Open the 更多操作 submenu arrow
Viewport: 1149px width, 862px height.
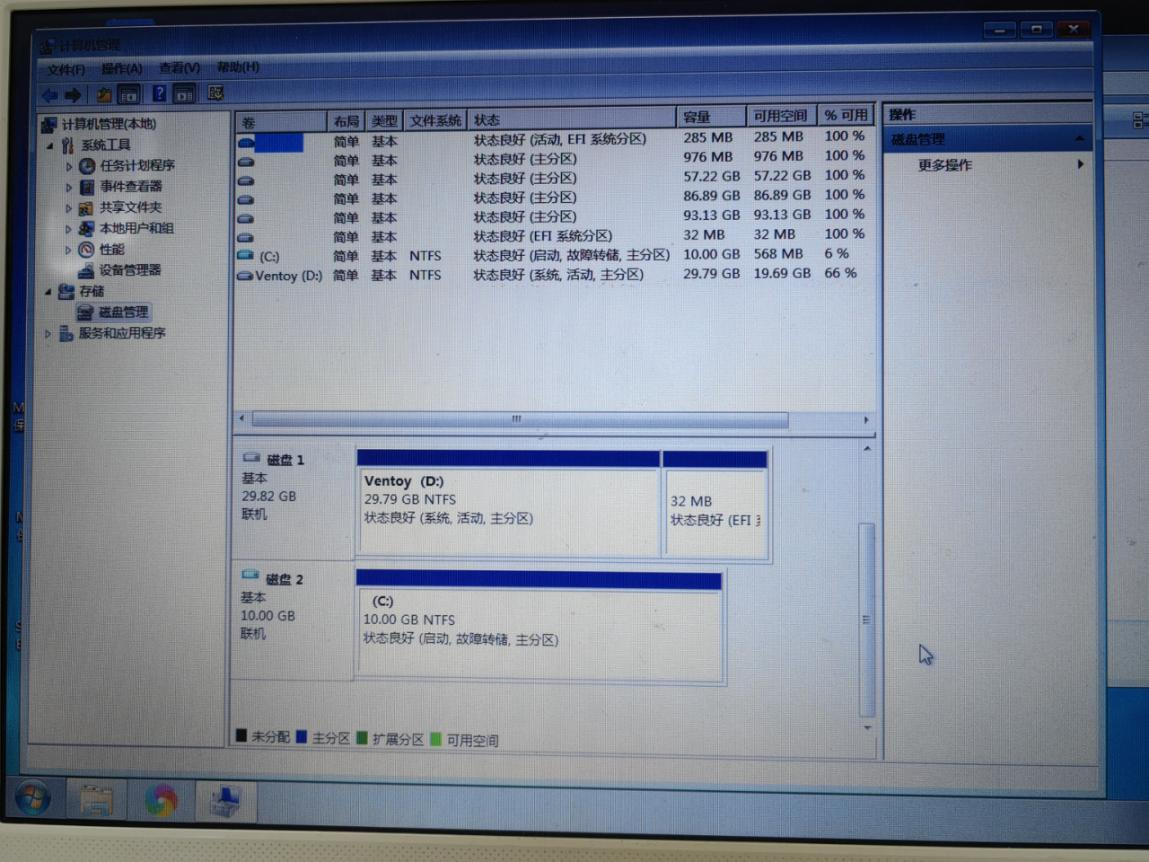(1080, 164)
